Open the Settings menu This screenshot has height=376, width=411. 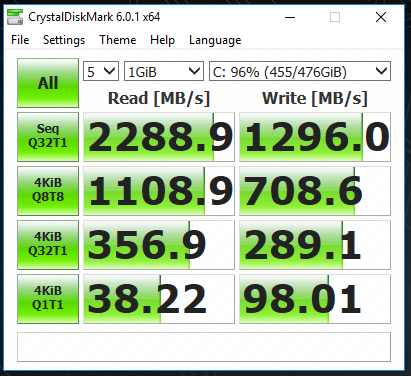click(64, 40)
